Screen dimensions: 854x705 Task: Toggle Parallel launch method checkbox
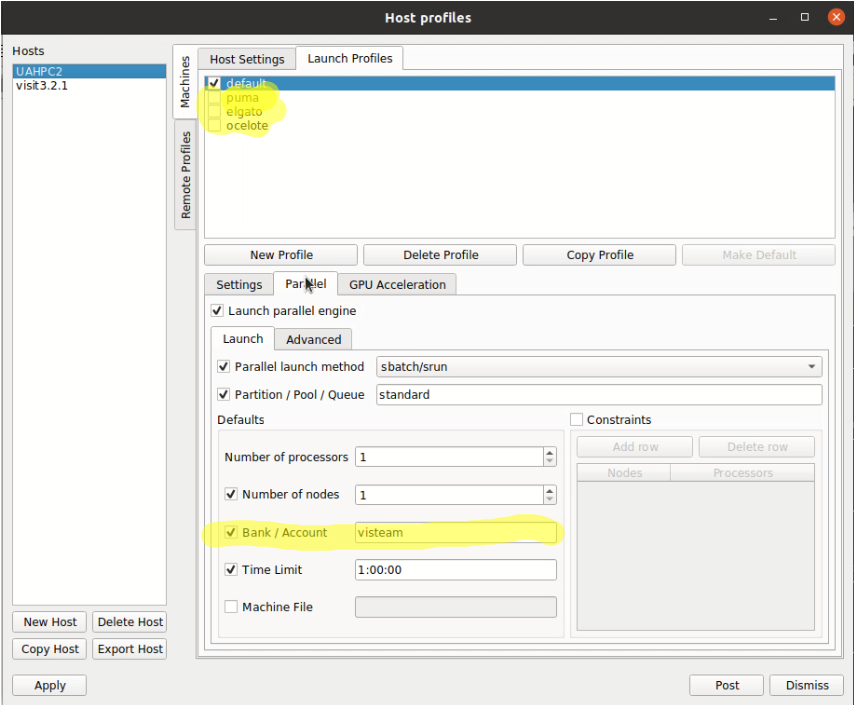(x=223, y=367)
